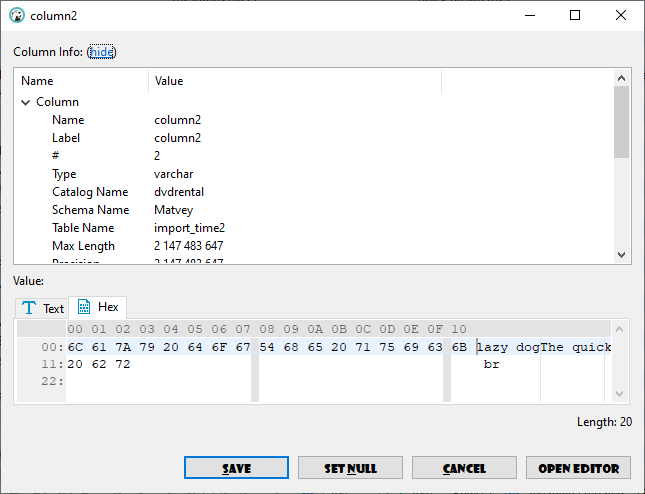645x494 pixels.
Task: Open the value in external editor
Action: coord(578,468)
